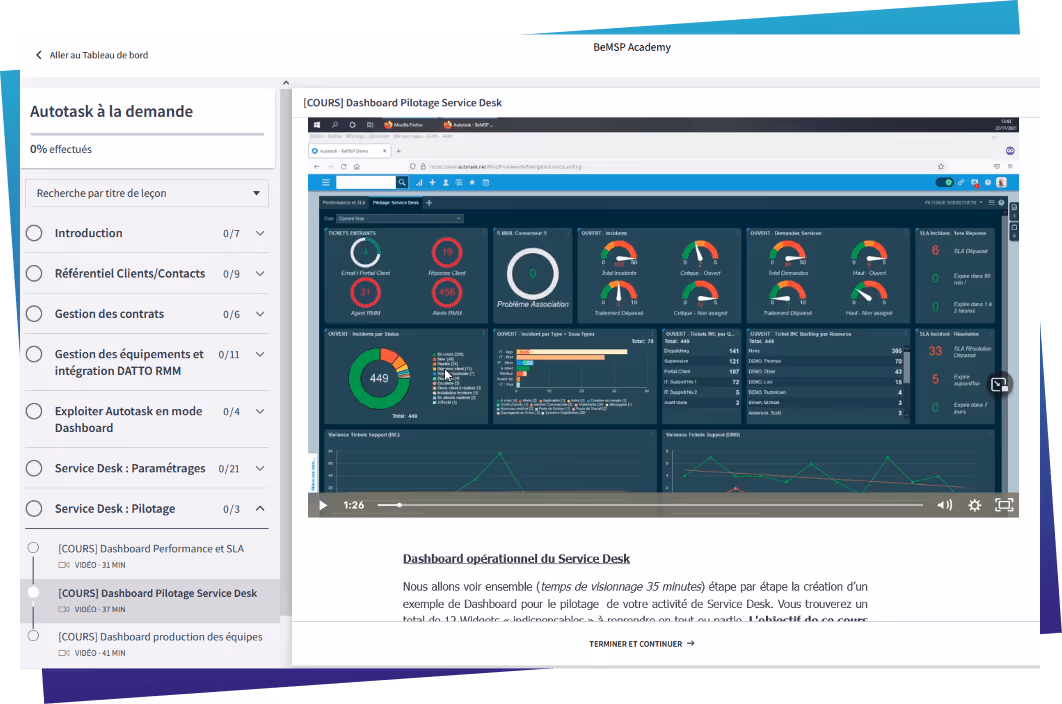Click Autotask favorites star icon
Screen dimensions: 1062x704
click(472, 182)
